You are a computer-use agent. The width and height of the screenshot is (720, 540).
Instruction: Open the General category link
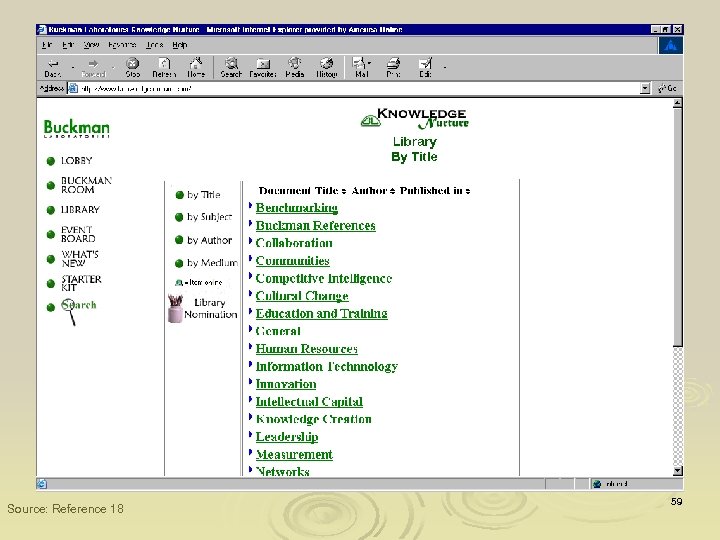(278, 331)
